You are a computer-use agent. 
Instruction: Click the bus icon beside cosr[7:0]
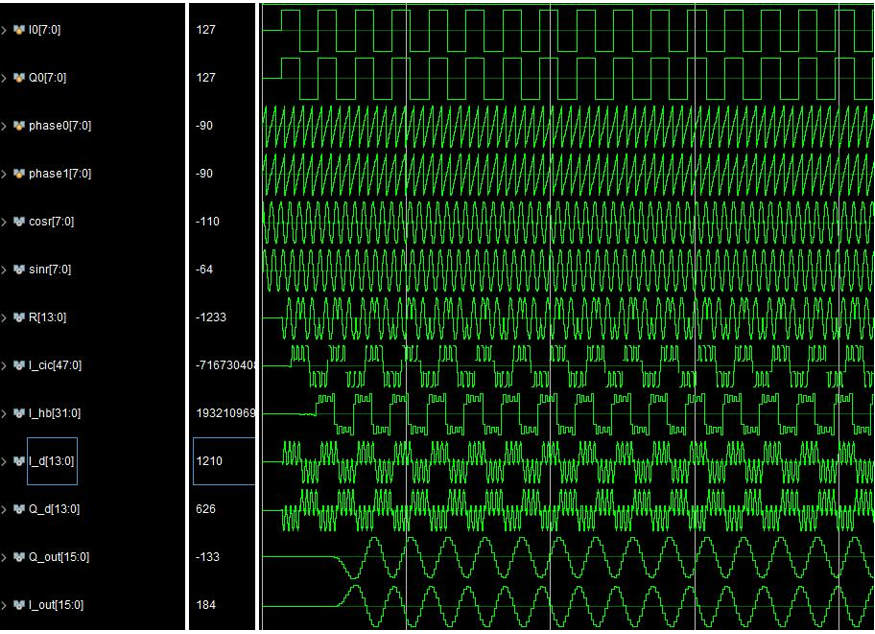19,222
